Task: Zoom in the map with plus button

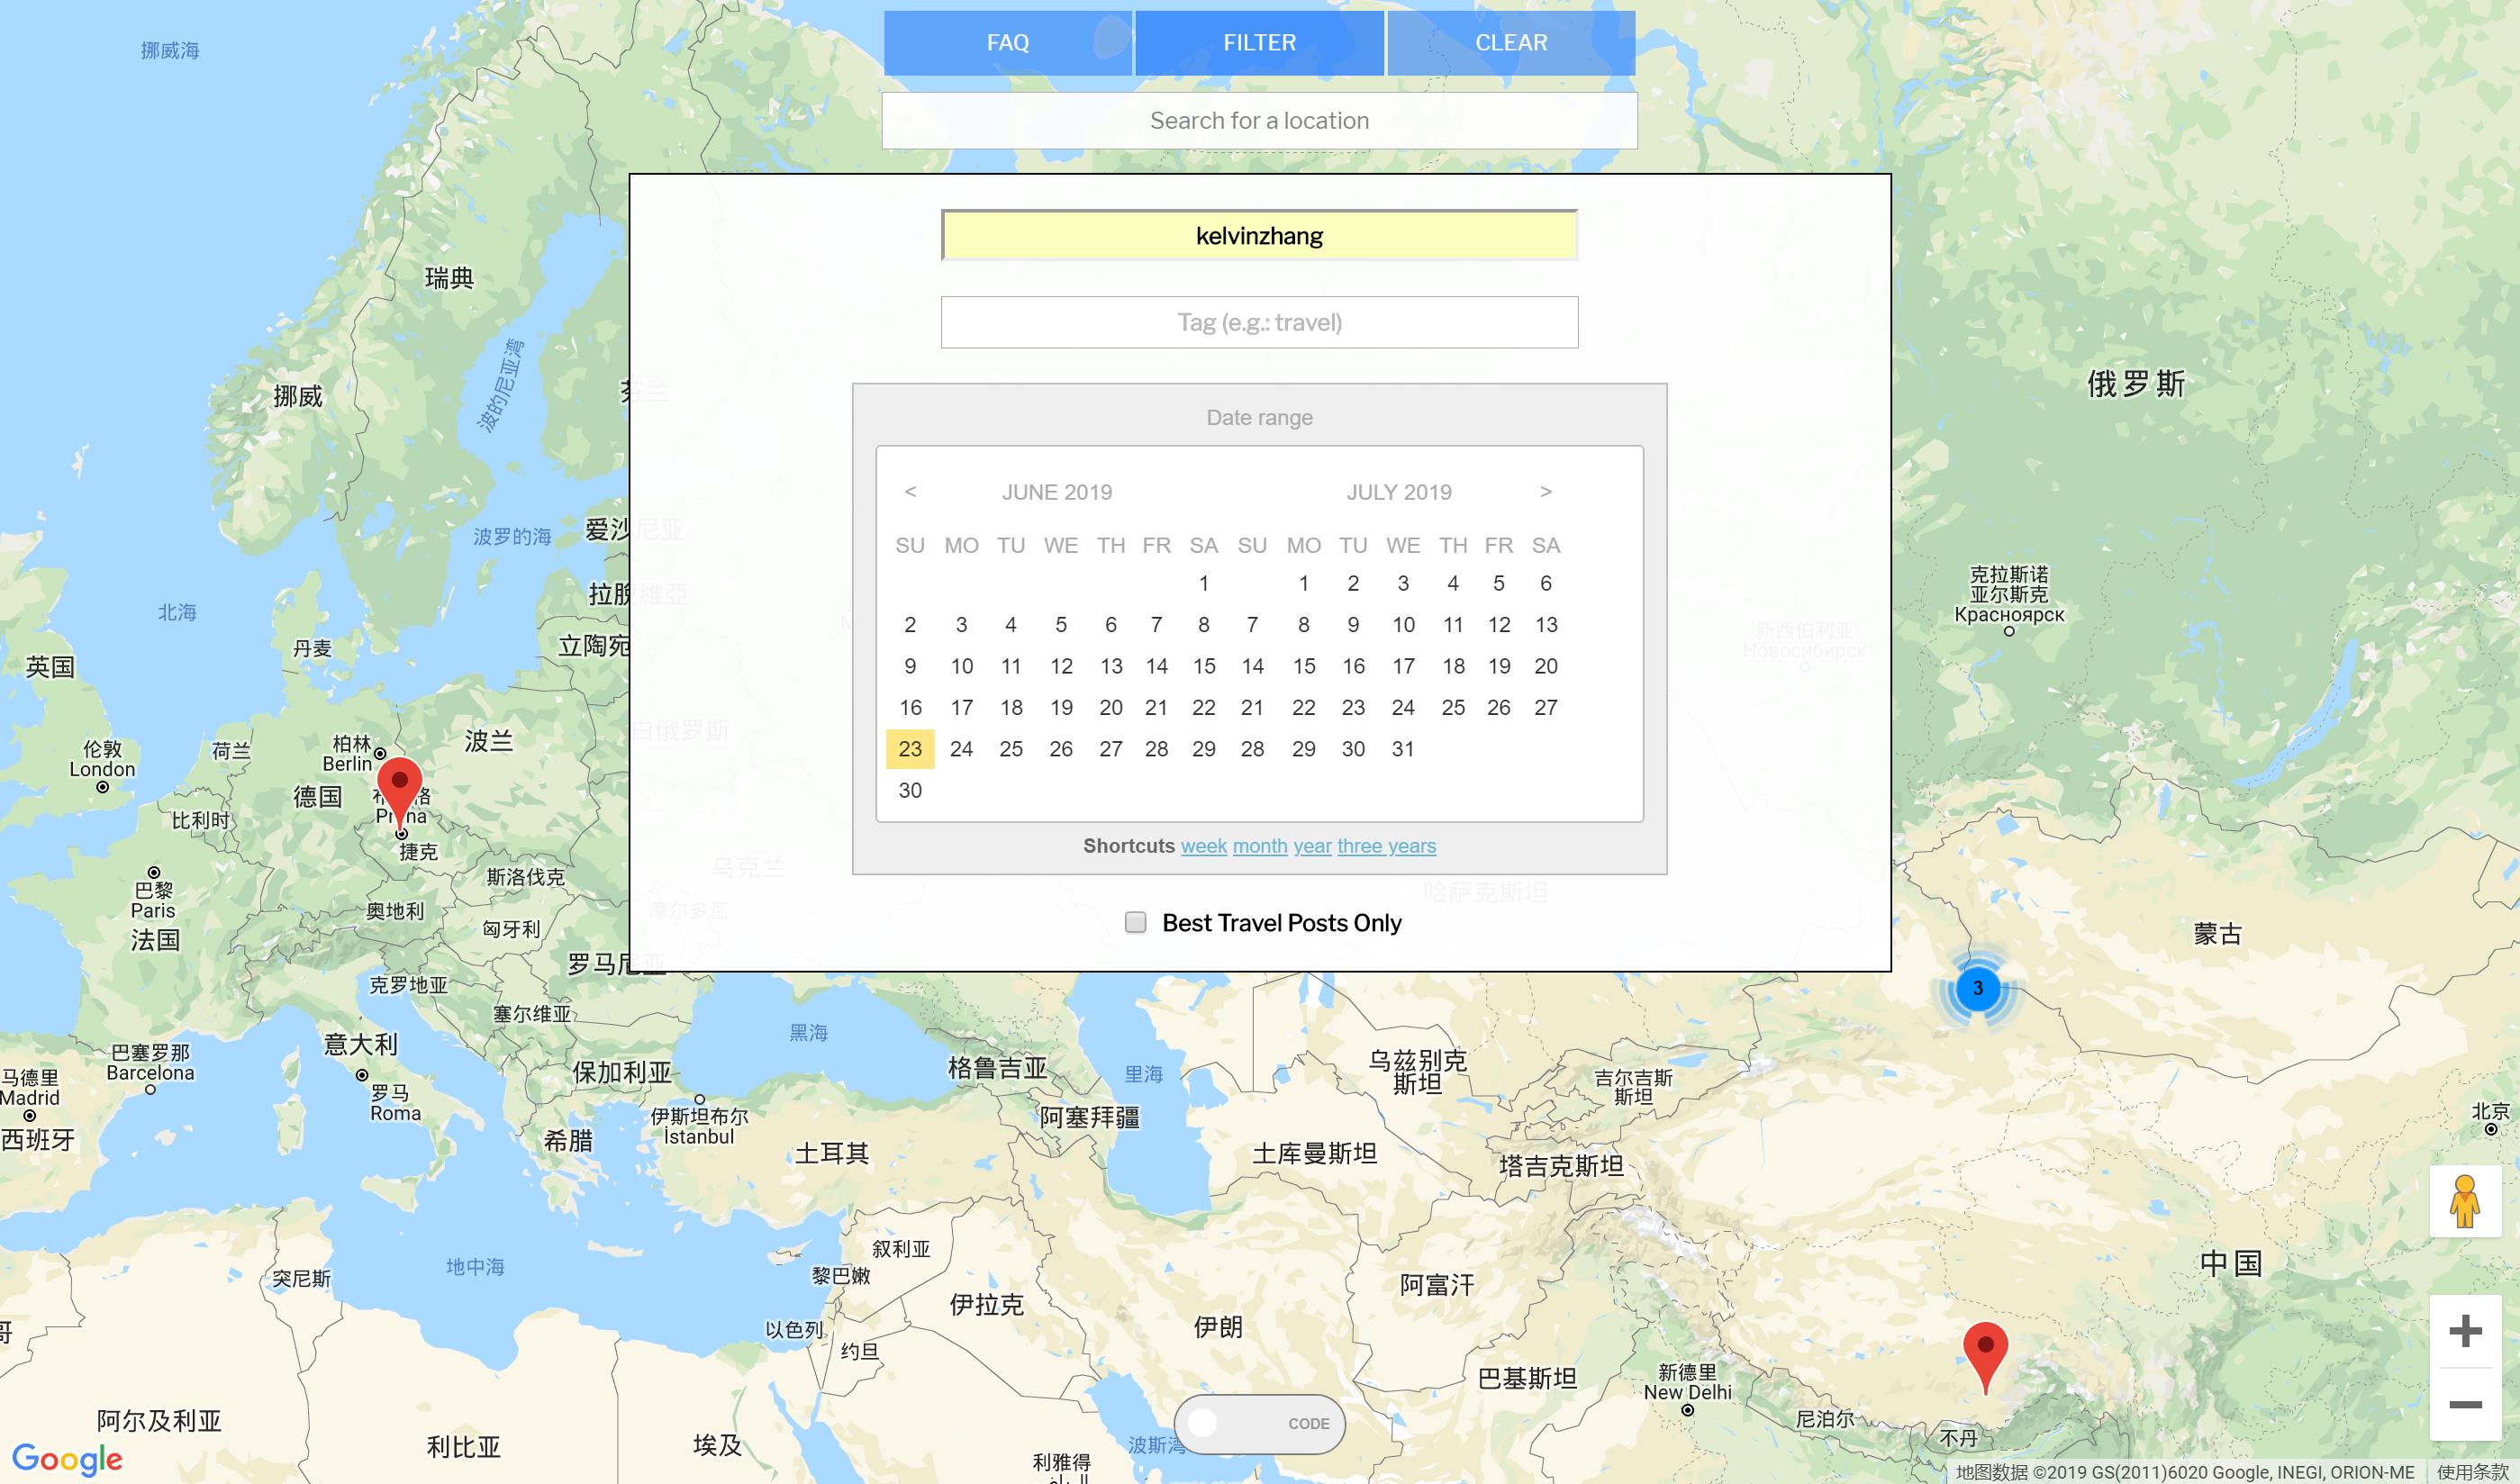Action: tap(2465, 1331)
